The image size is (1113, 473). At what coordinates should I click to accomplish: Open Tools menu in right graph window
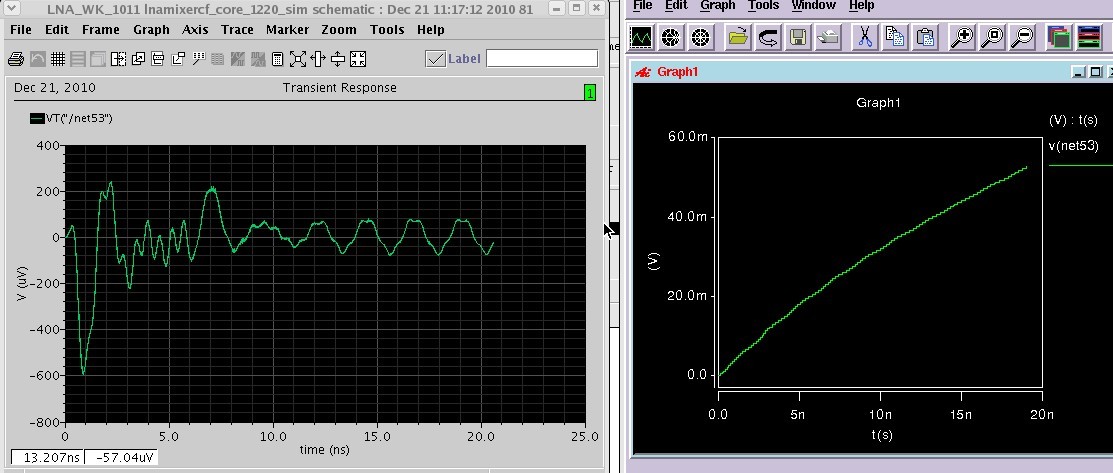pos(764,6)
